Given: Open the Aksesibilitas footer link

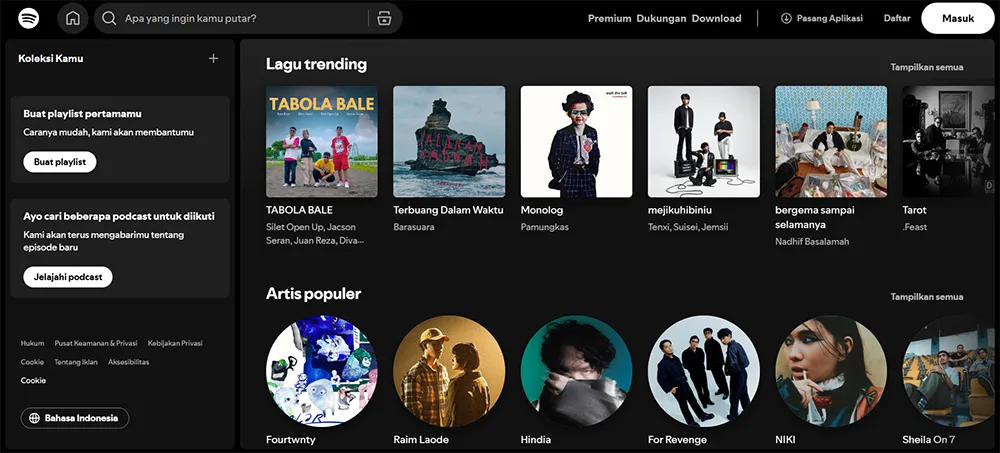Looking at the screenshot, I should 128,362.
